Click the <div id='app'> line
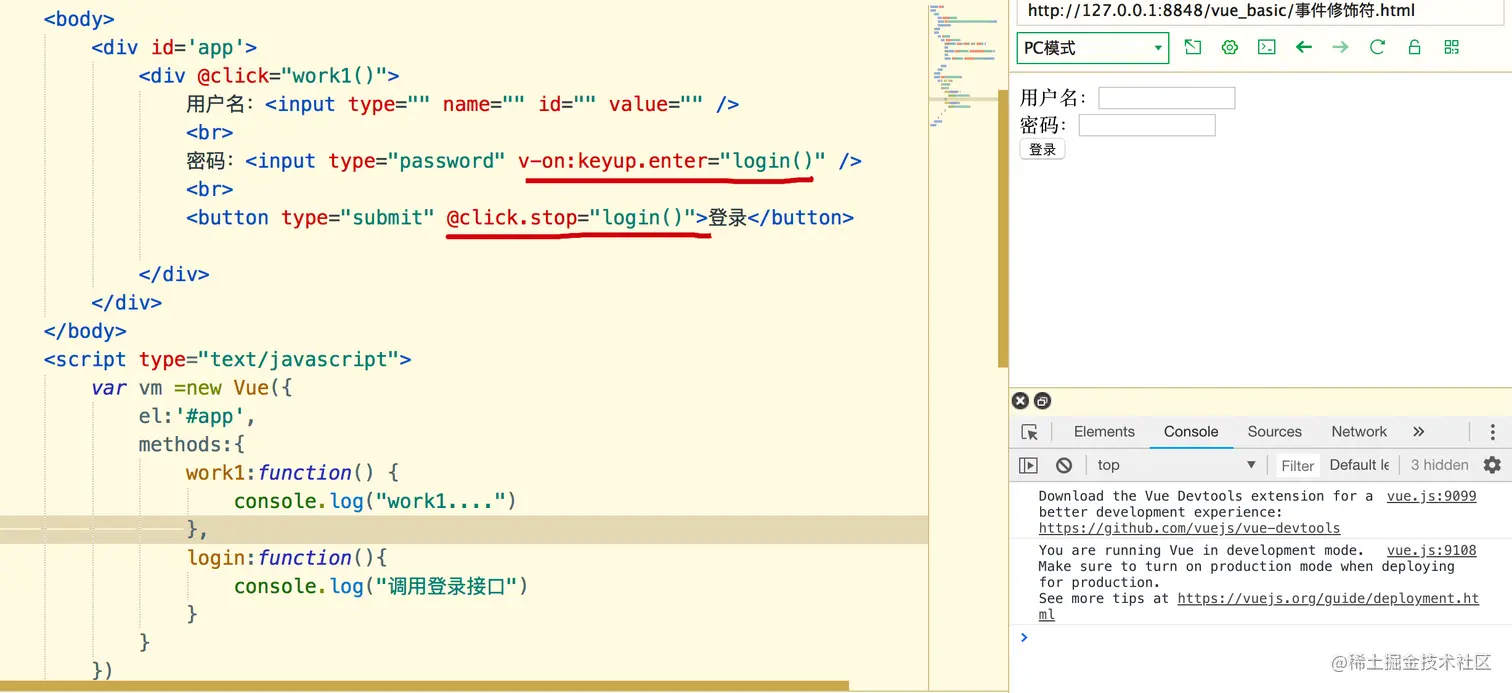Image resolution: width=1512 pixels, height=693 pixels. tap(175, 47)
